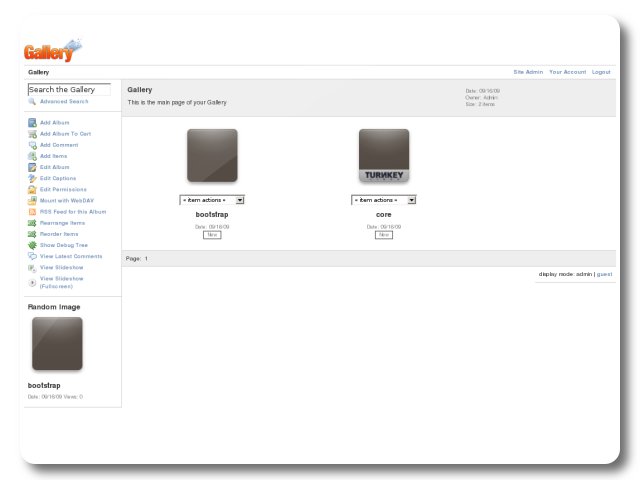The height and width of the screenshot is (480, 640).
Task: Click into the Search the Gallery field
Action: 69,89
